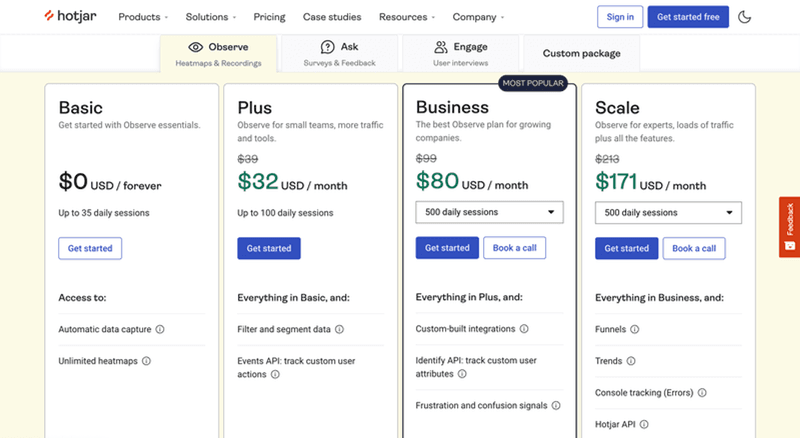Expand the Solutions navigation menu

pos(211,17)
